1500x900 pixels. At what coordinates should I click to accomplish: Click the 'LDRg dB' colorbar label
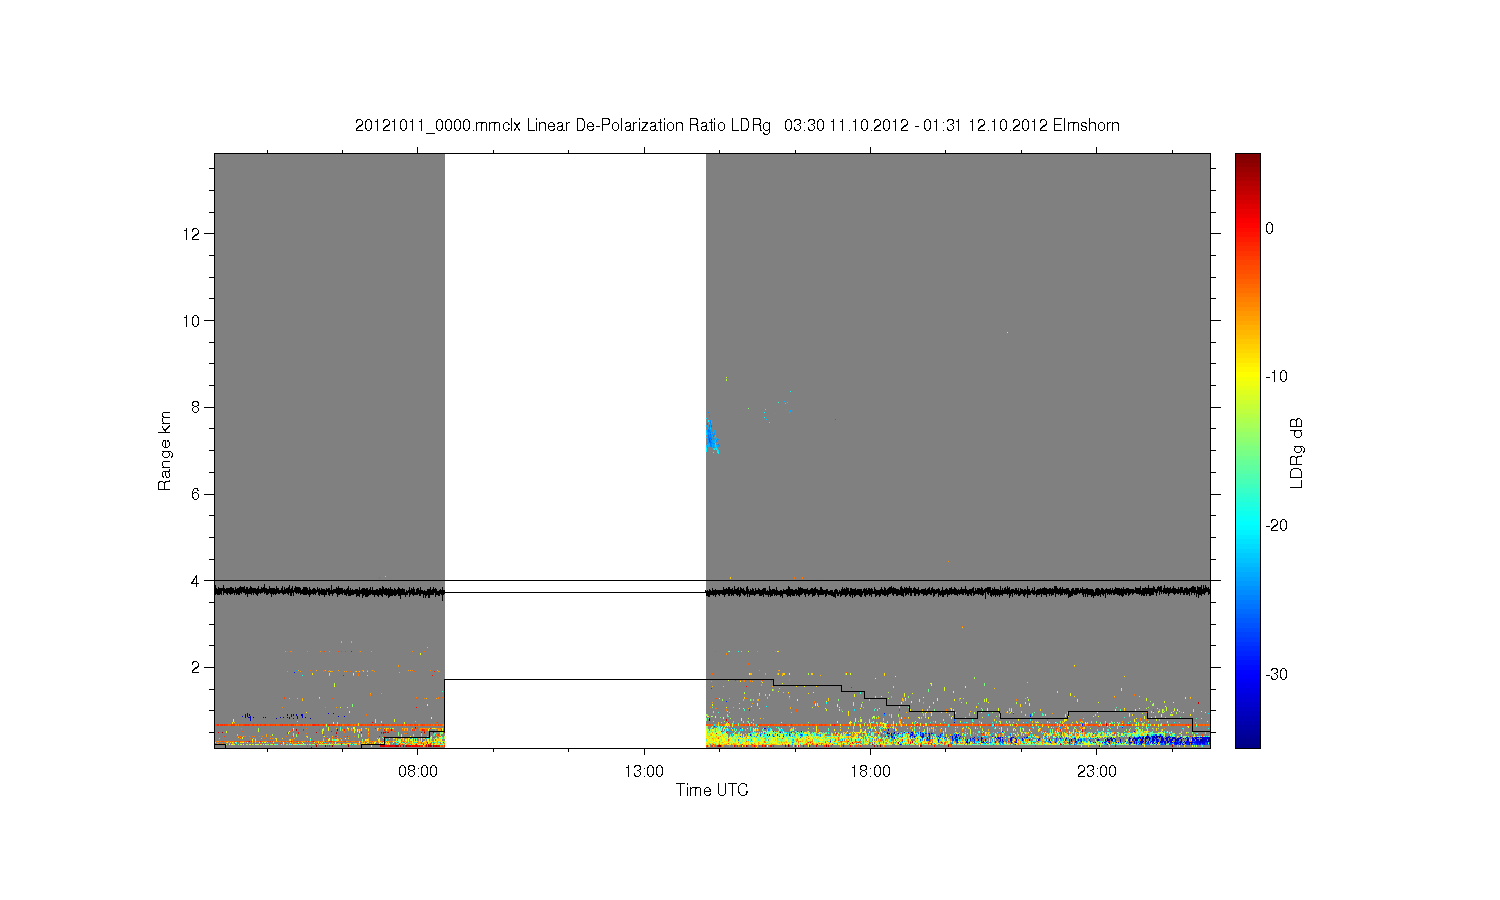click(x=1297, y=452)
